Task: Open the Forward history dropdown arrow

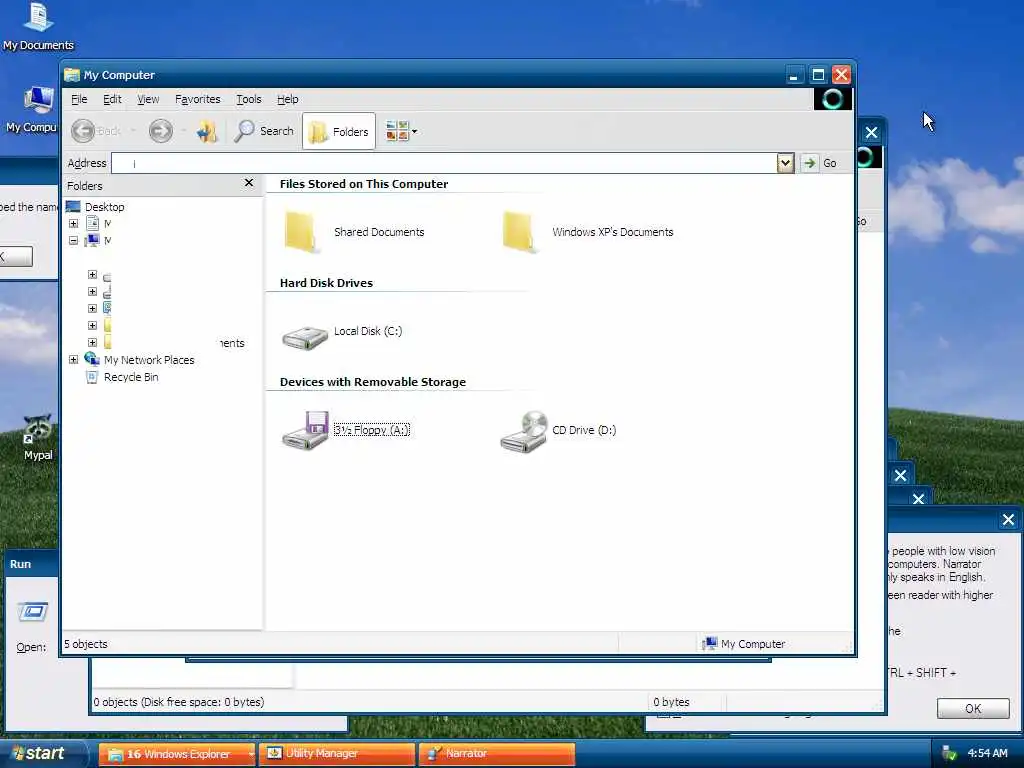Action: (184, 131)
